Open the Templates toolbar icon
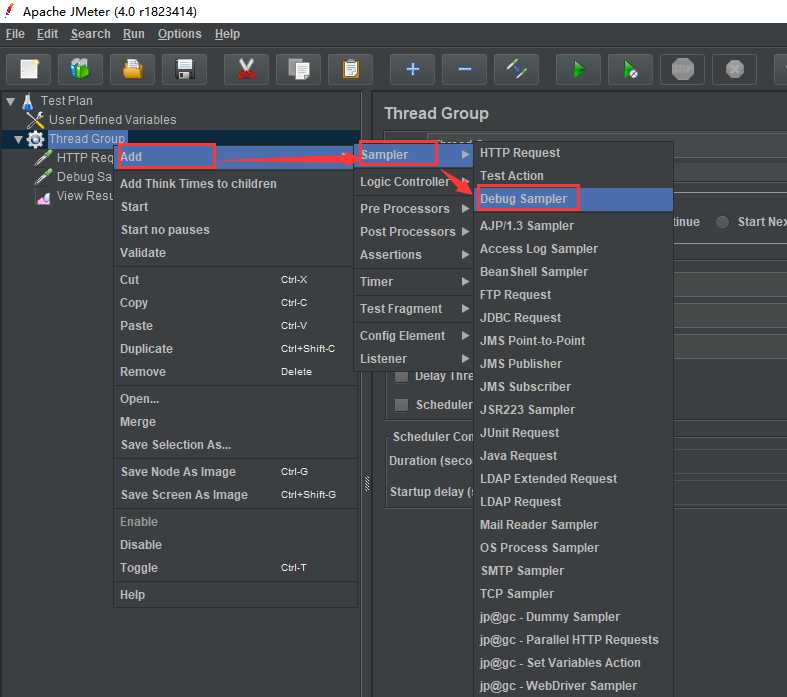Image resolution: width=787 pixels, height=697 pixels. coord(80,69)
